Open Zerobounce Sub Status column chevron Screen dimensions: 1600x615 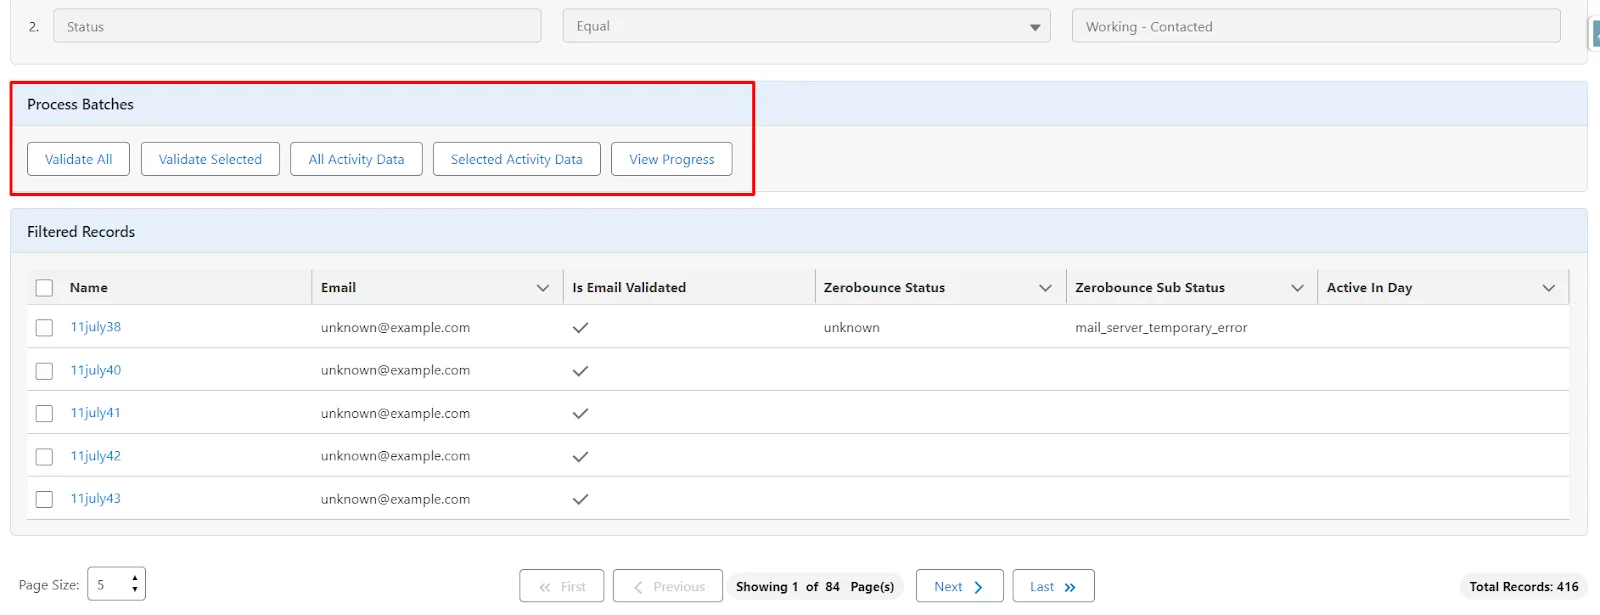(x=1297, y=288)
